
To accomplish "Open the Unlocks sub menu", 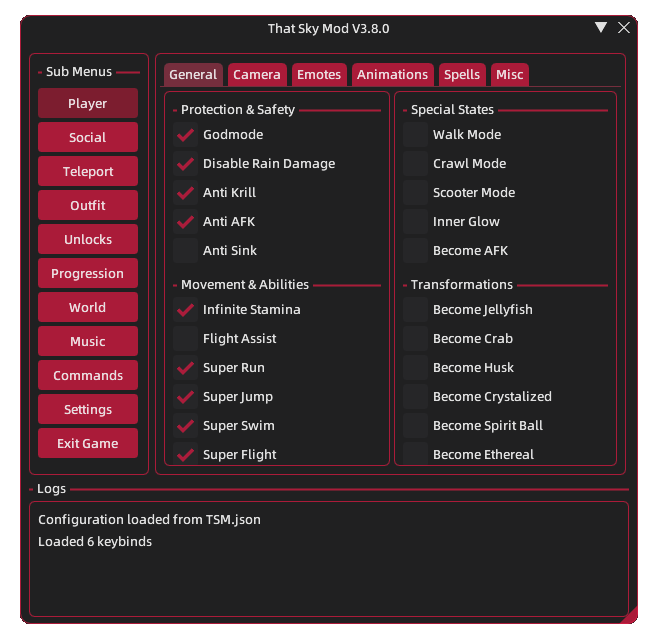I will pos(88,239).
